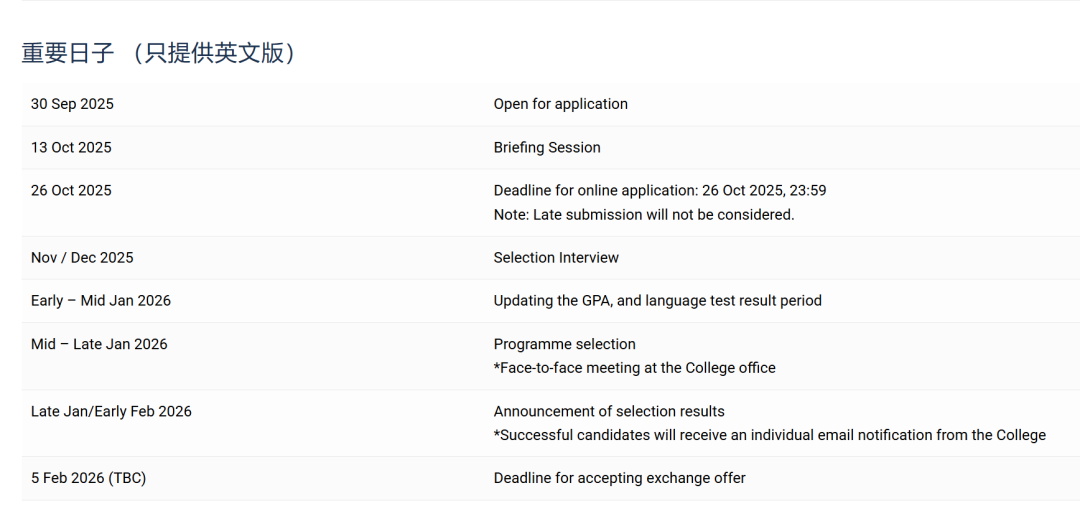Click the Late Jan/Early Feb 2026 cell
Viewport: 1080px width, 516px height.
click(111, 411)
